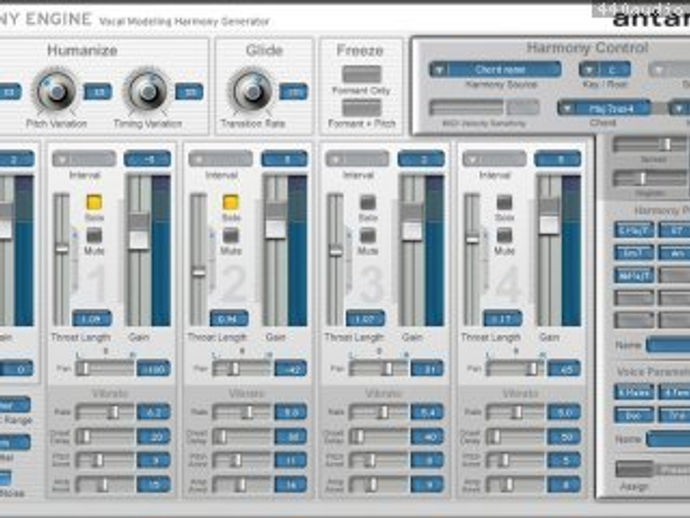Mute voice 1
The height and width of the screenshot is (518, 690).
(x=94, y=235)
